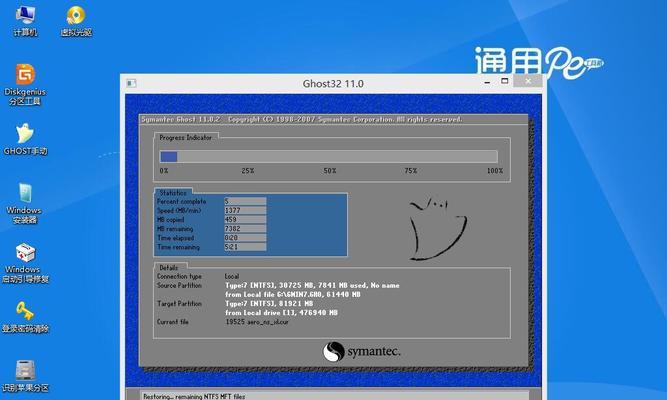Image resolution: width=667 pixels, height=400 pixels.
Task: Select the Speed value 1377
Action: click(245, 210)
